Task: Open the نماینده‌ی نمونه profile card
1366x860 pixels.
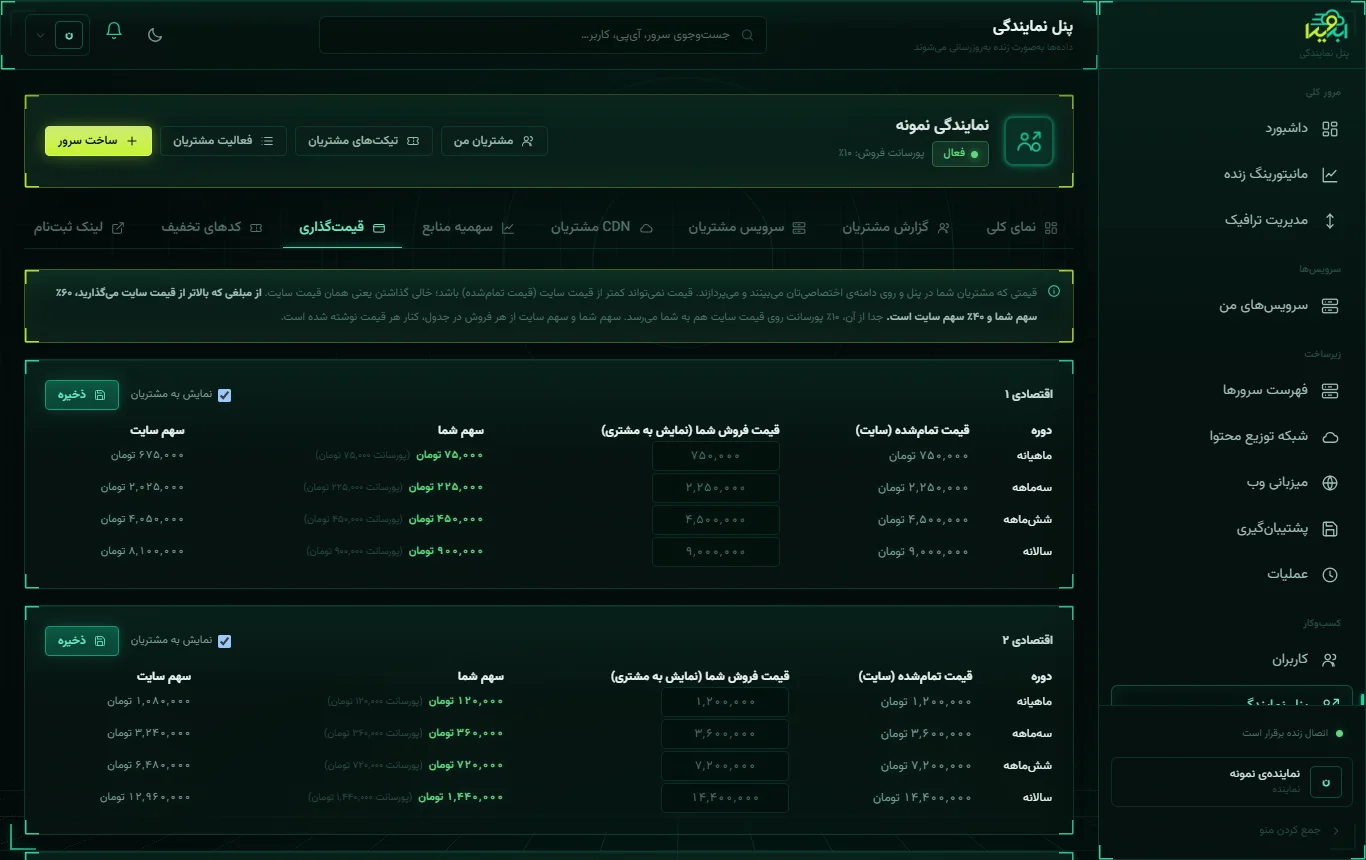Action: tap(1232, 781)
